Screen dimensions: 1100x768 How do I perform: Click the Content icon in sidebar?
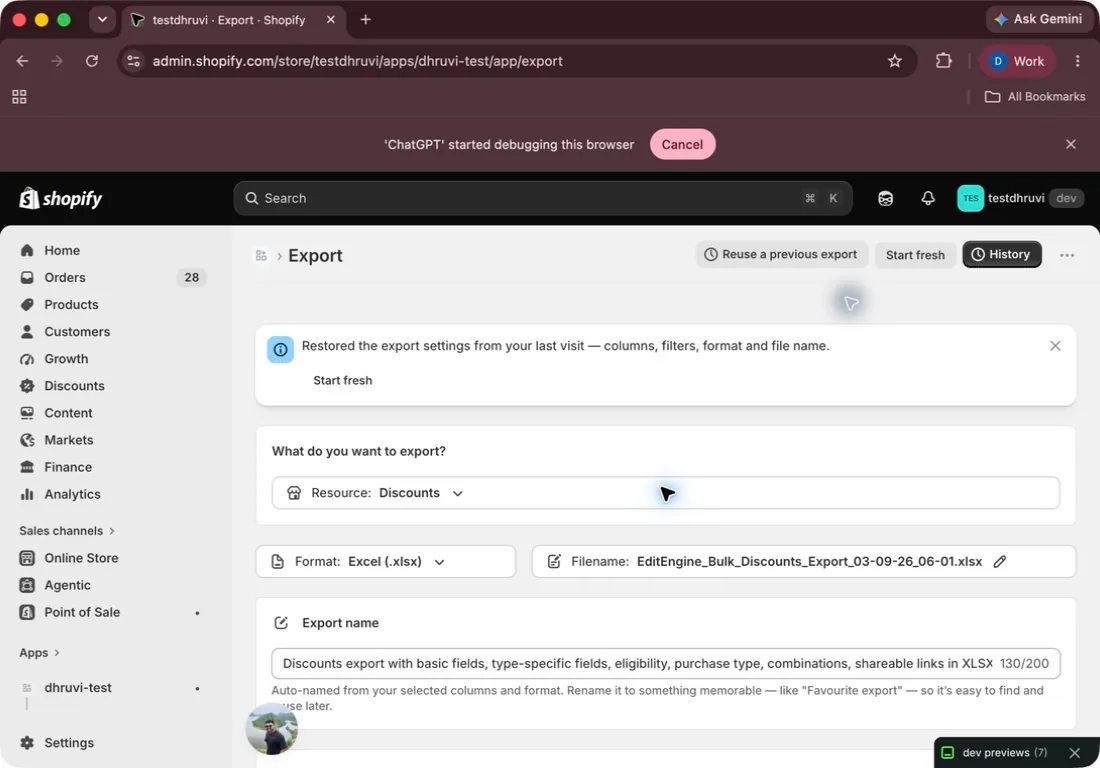[x=27, y=413]
